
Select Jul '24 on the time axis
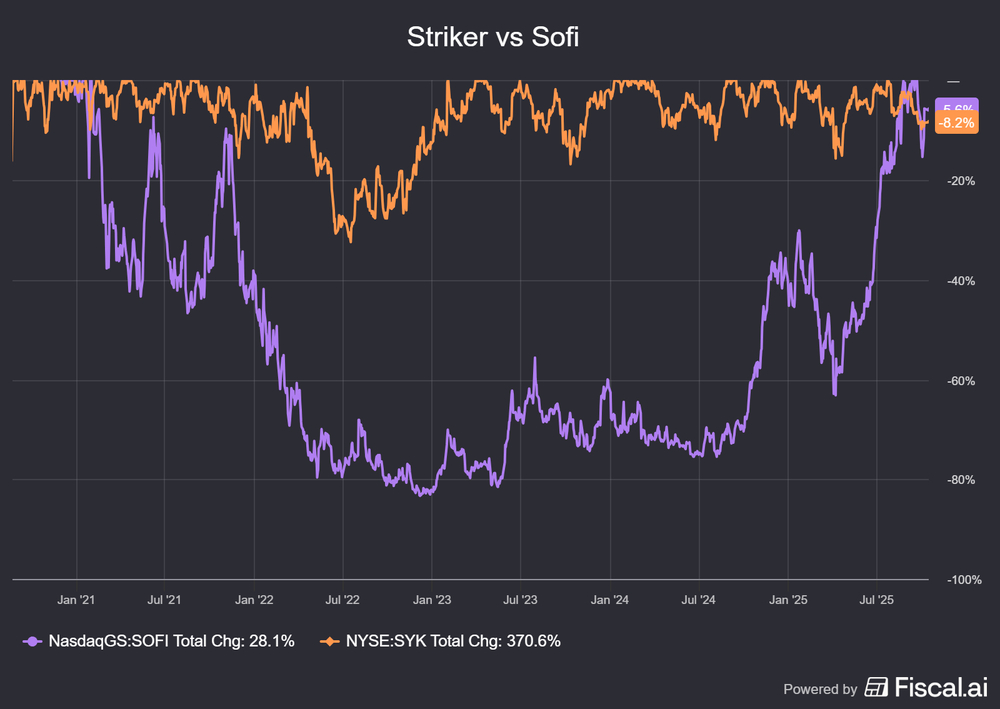point(698,600)
